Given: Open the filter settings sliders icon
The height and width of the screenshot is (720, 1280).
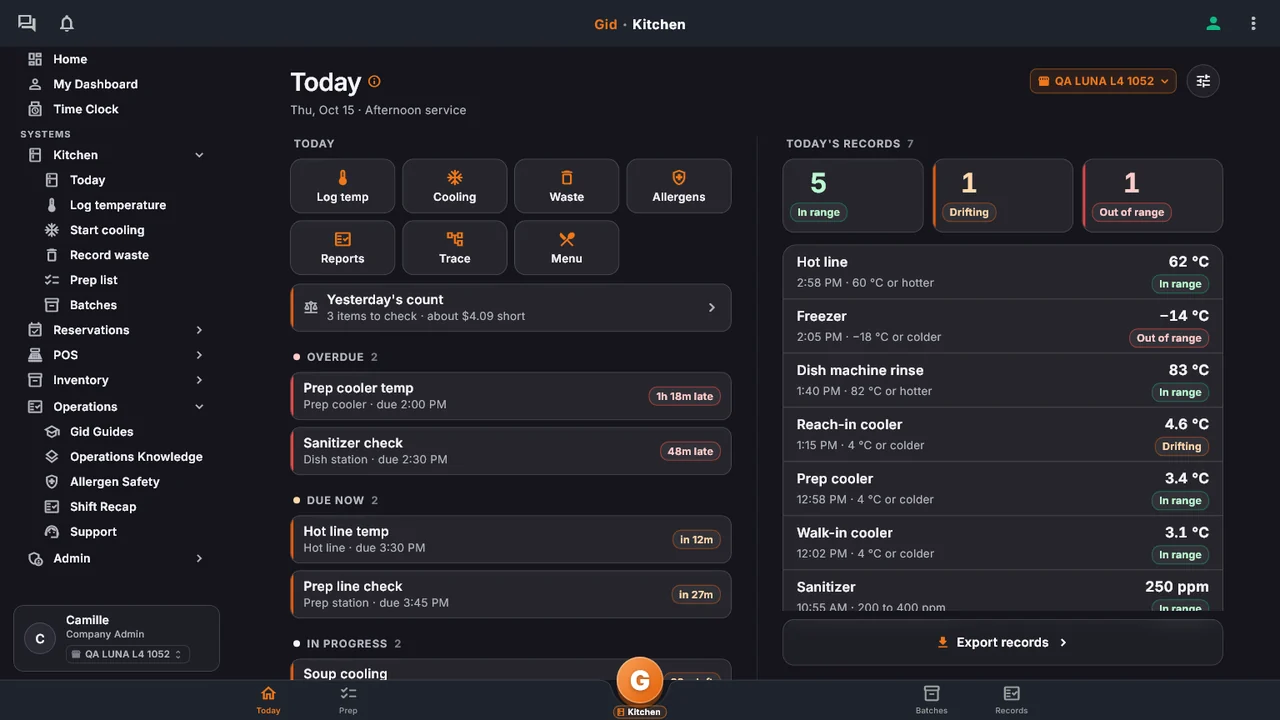Looking at the screenshot, I should (x=1203, y=81).
